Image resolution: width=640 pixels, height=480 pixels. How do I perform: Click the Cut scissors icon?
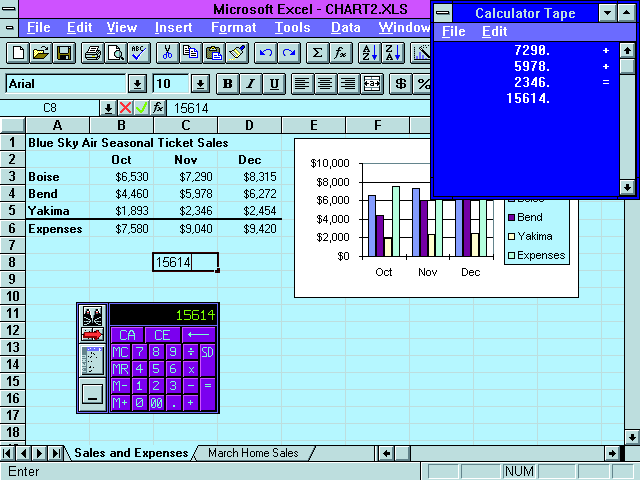pos(167,53)
